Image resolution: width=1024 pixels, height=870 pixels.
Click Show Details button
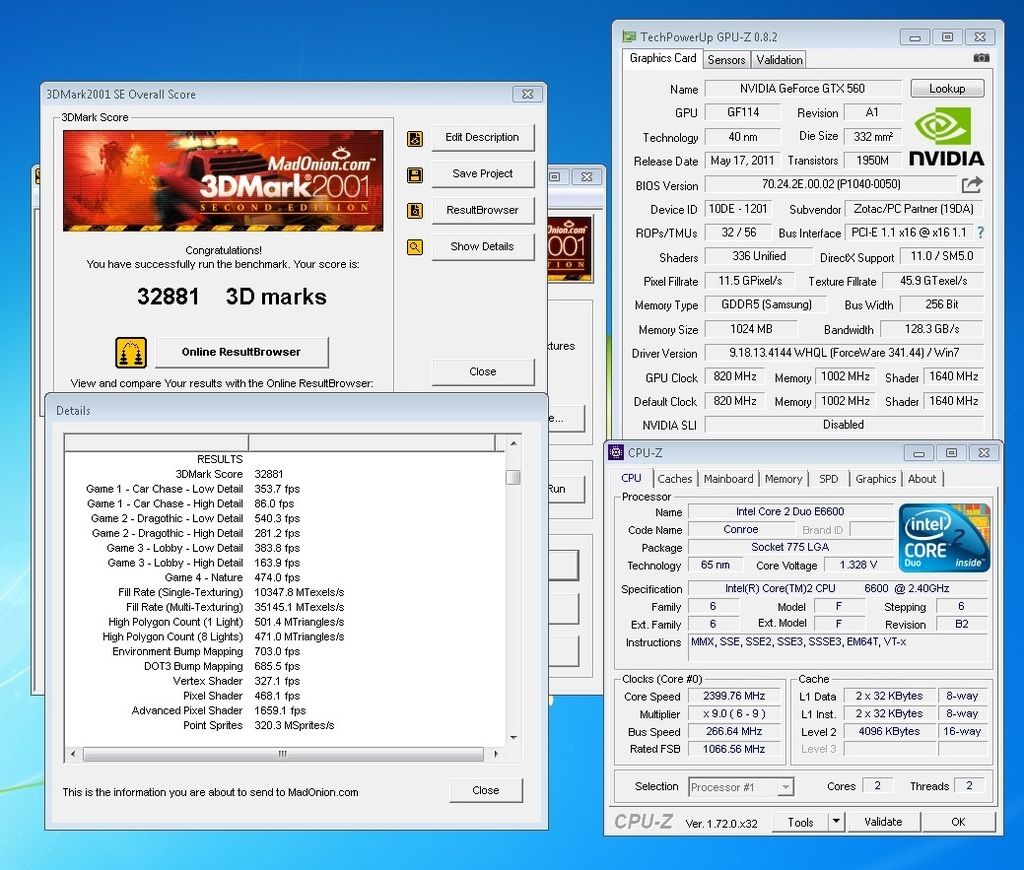483,247
